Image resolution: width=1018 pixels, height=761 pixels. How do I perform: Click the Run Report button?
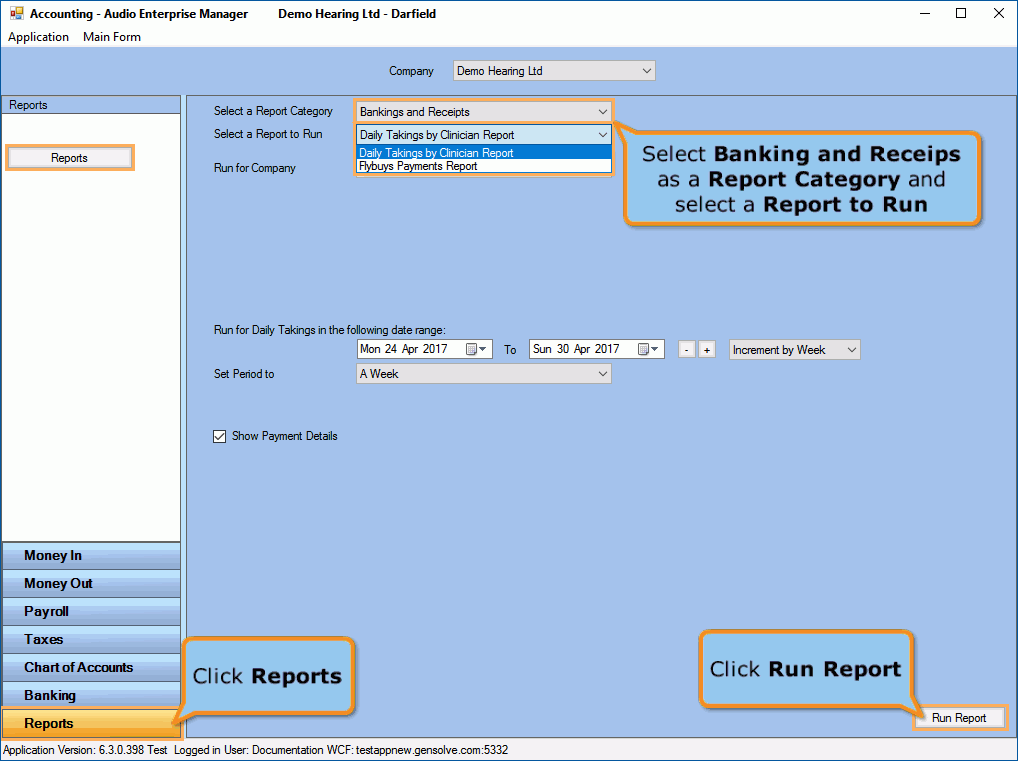tap(958, 717)
